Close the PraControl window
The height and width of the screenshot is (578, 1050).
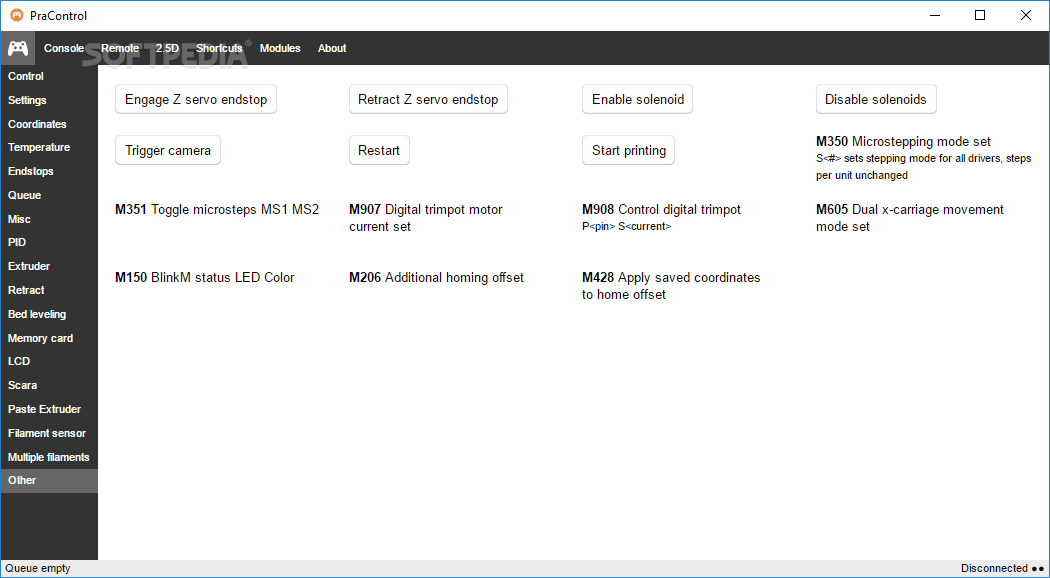1025,15
